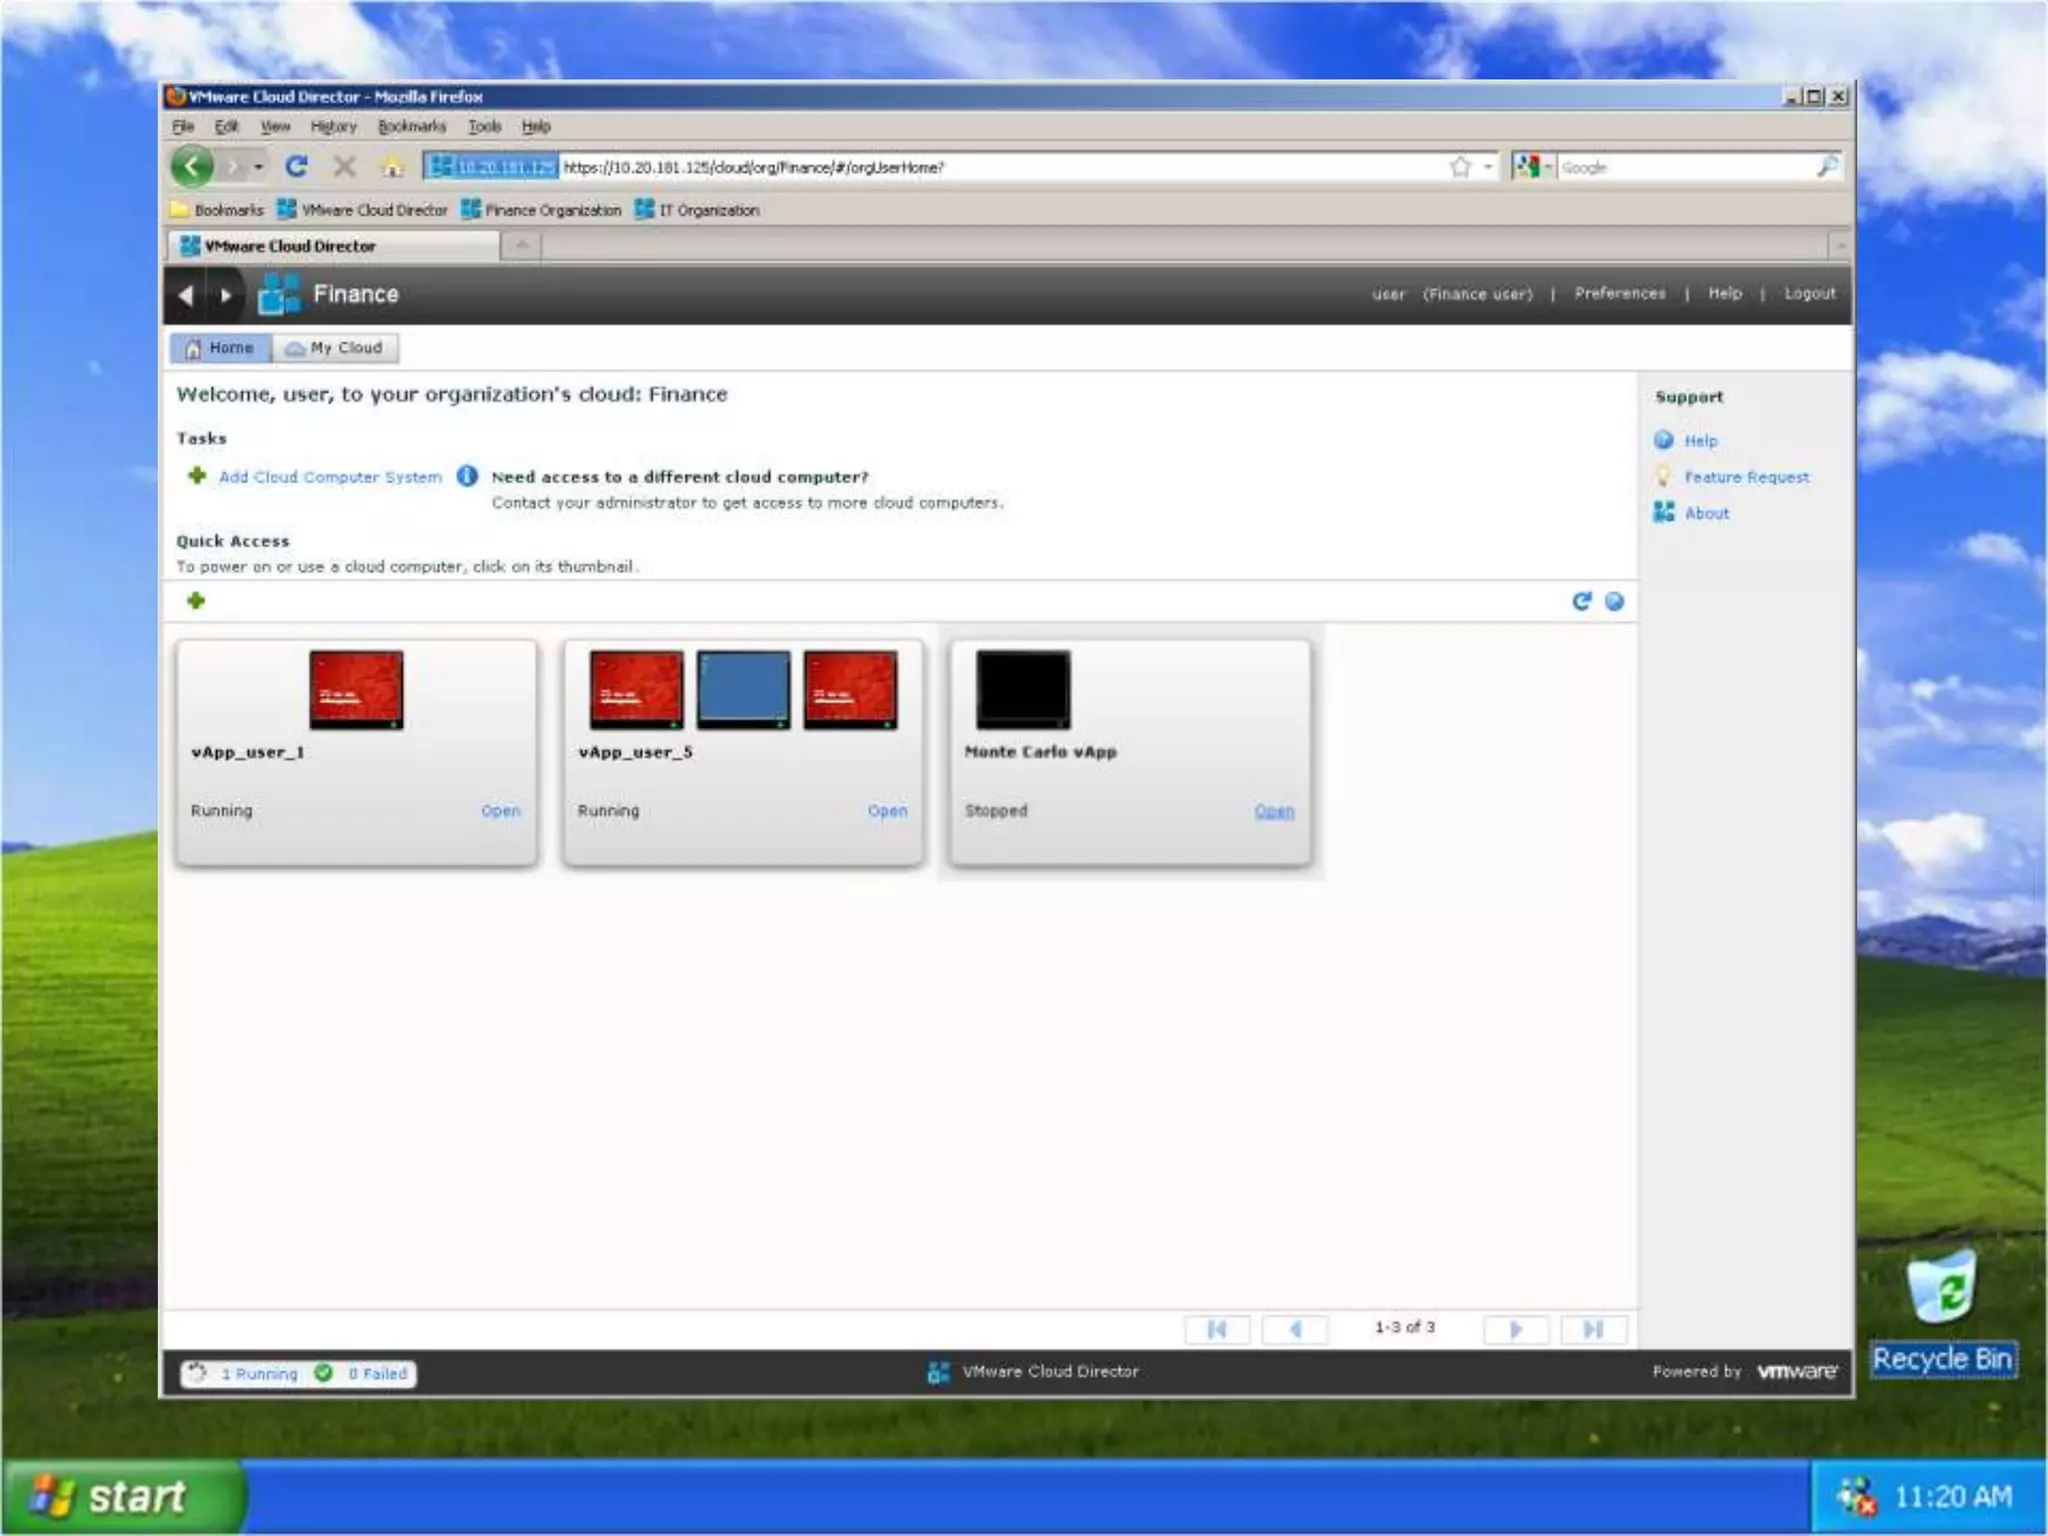Viewport: 2048px width, 1536px height.
Task: Open the Bookmarks menu
Action: pos(412,127)
